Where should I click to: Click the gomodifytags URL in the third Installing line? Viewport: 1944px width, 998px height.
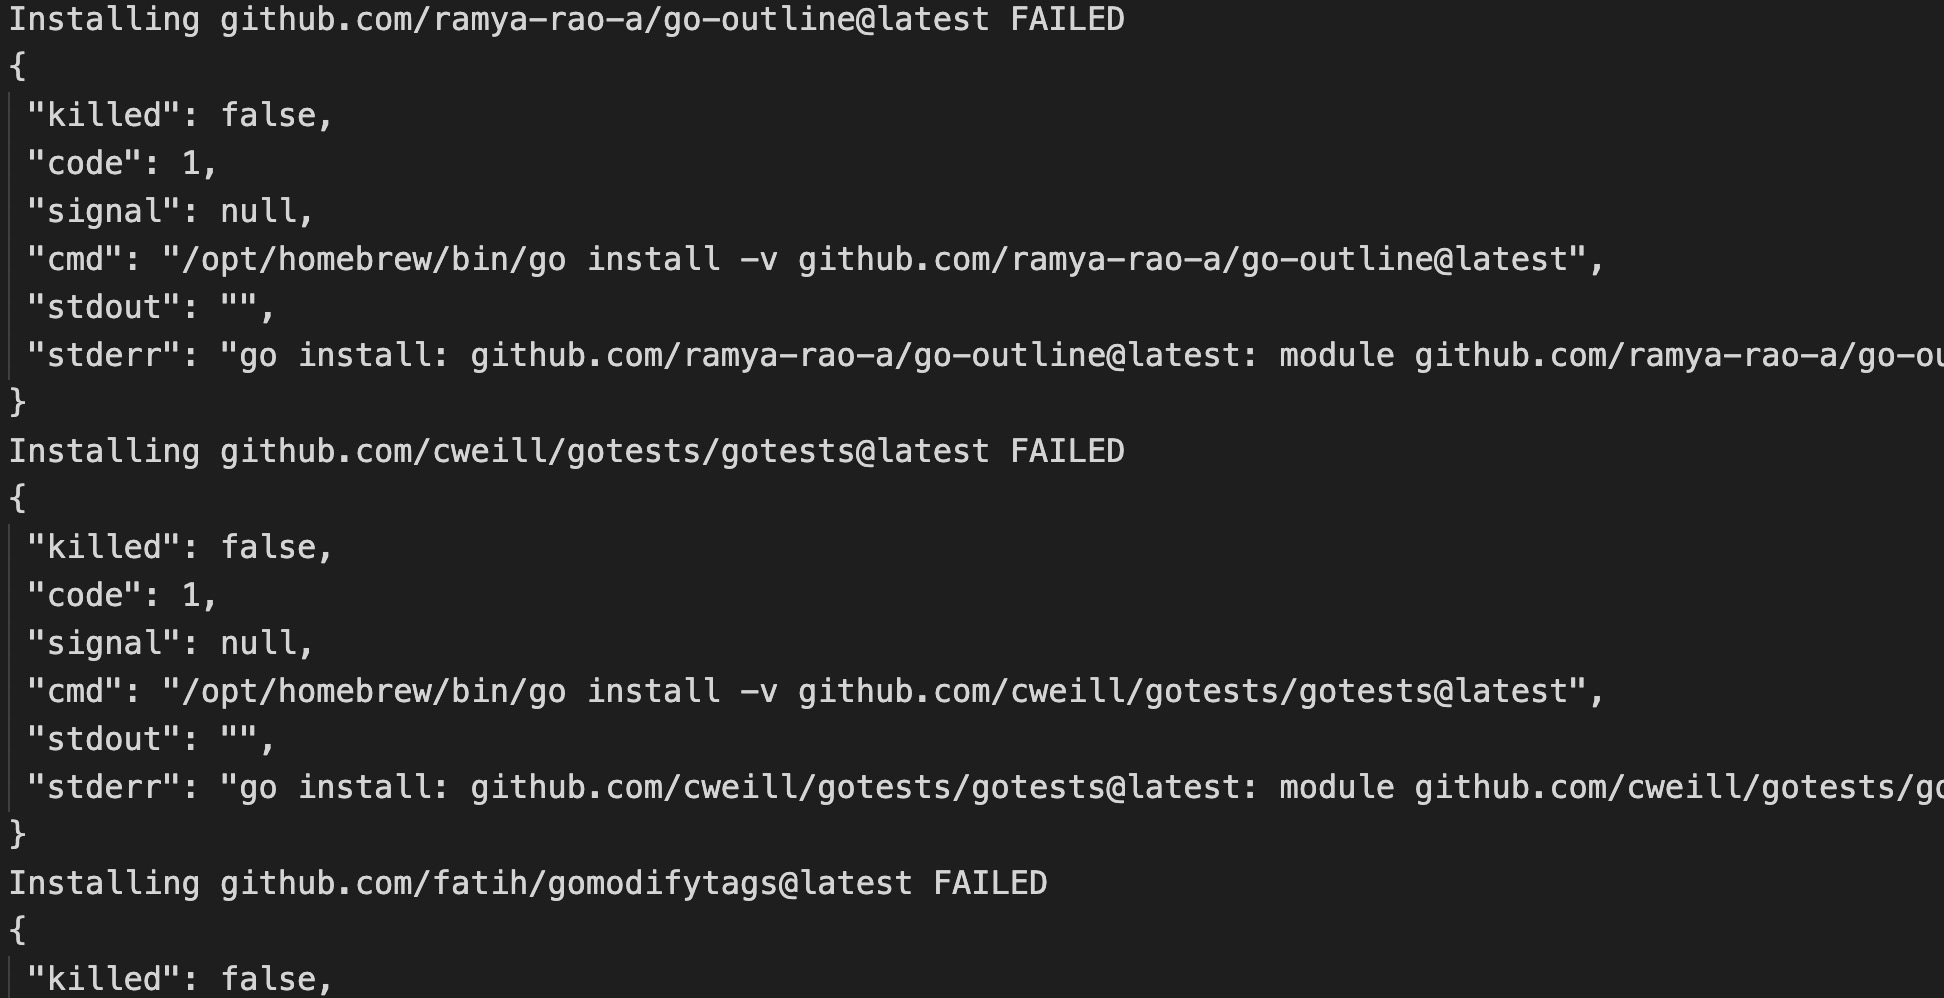click(566, 883)
